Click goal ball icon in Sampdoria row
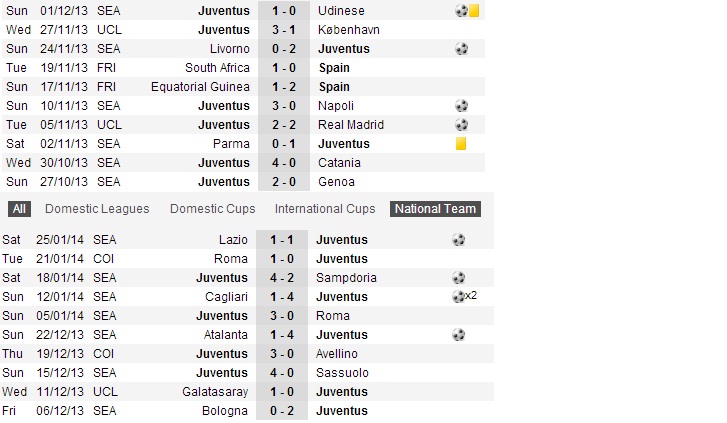 click(458, 278)
